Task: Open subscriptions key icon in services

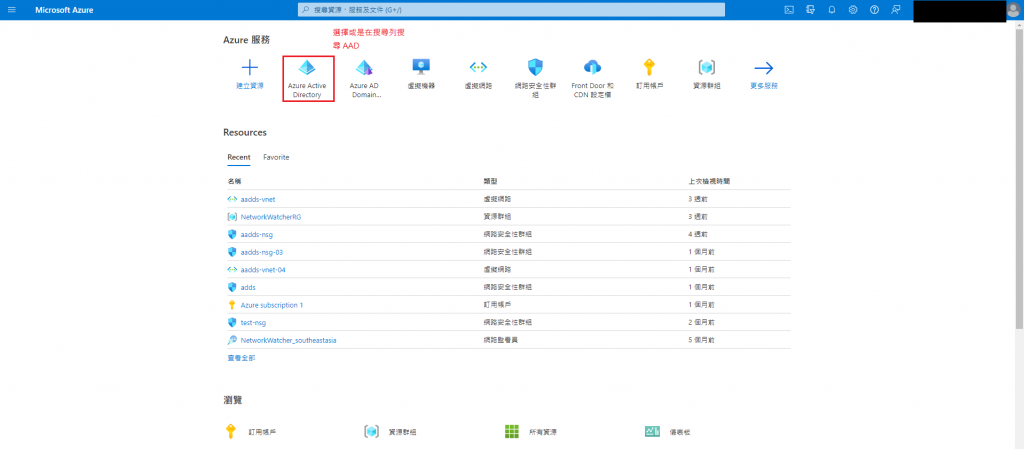Action: [x=649, y=67]
